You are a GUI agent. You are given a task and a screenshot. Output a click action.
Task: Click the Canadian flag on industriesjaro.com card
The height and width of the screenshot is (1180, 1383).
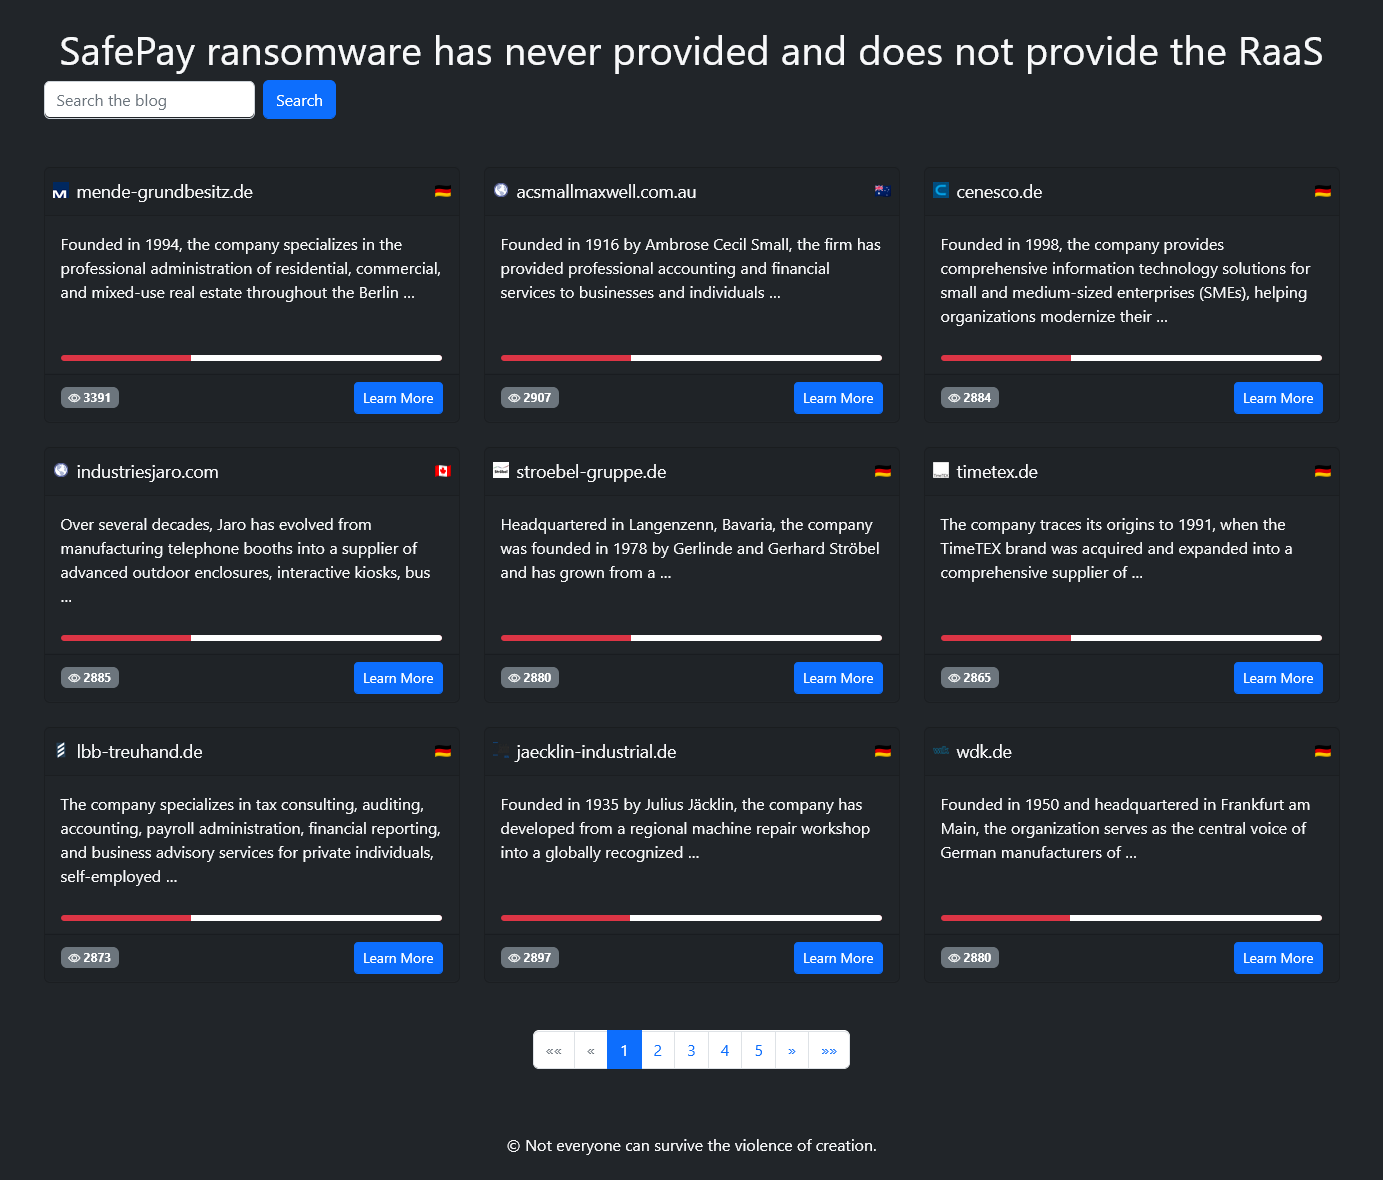443,471
